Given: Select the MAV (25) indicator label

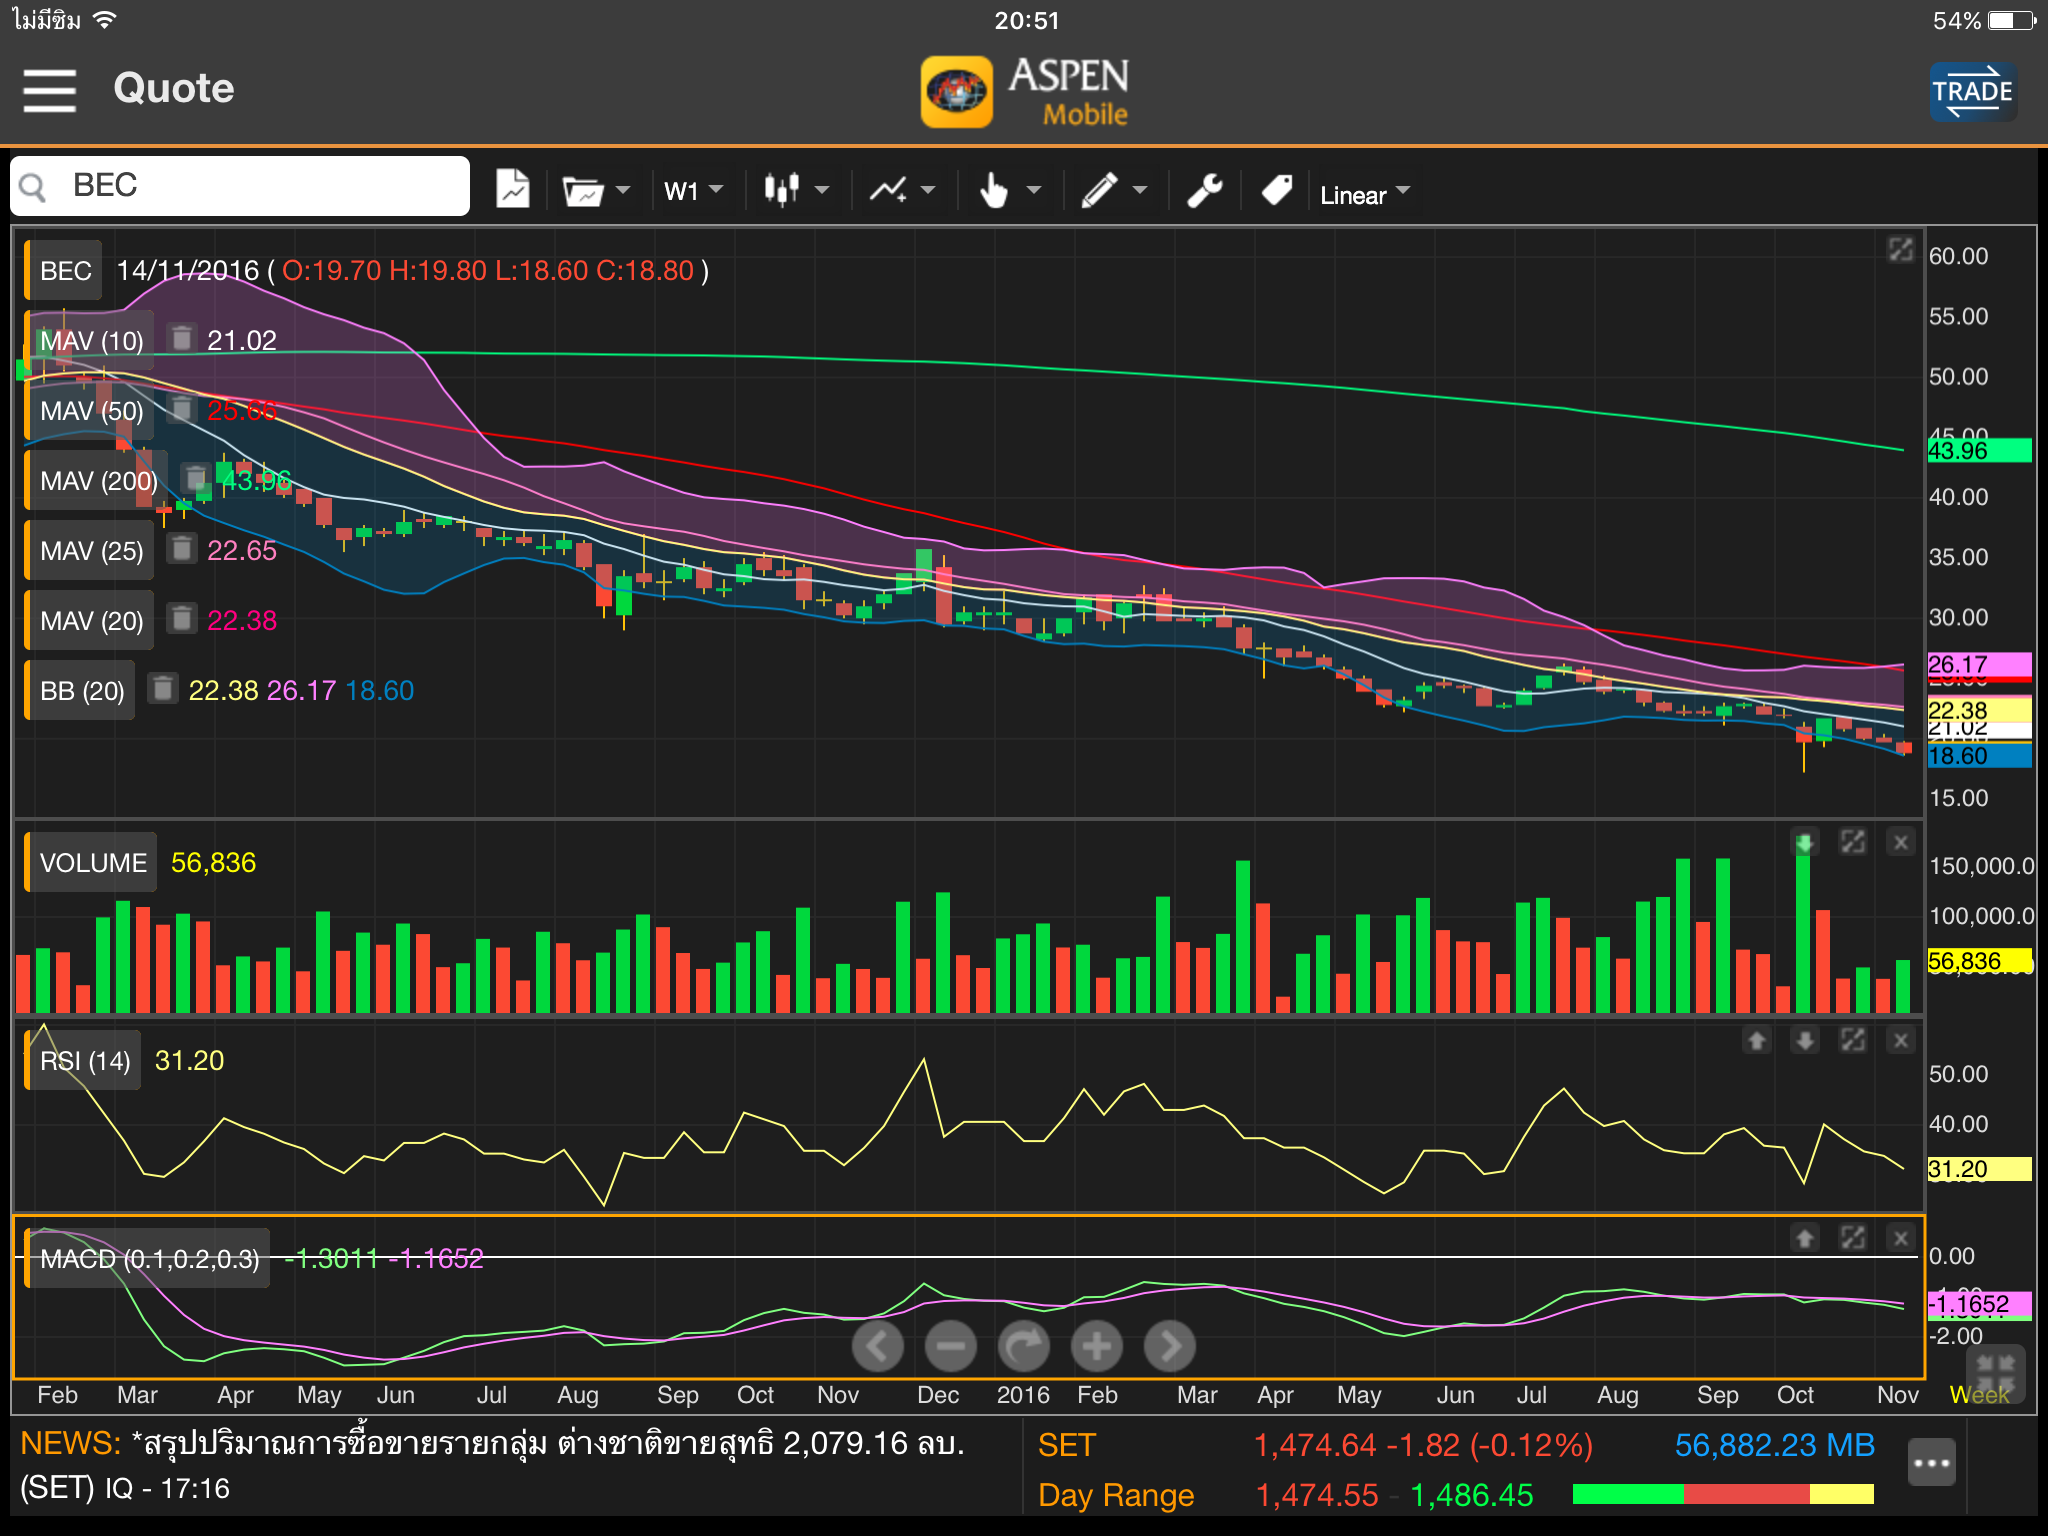Looking at the screenshot, I should [x=91, y=551].
